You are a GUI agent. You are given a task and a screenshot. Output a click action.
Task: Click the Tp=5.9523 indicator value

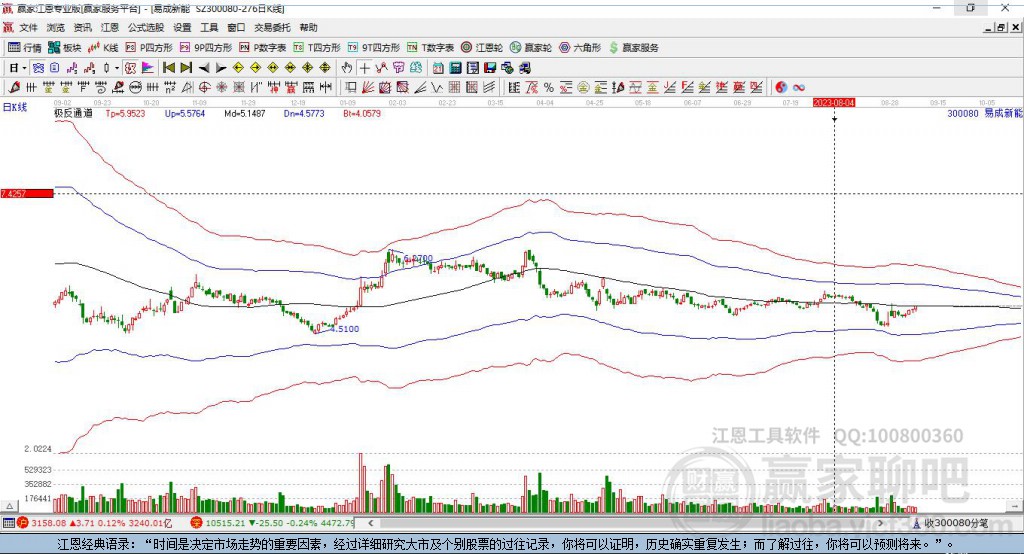pos(125,113)
